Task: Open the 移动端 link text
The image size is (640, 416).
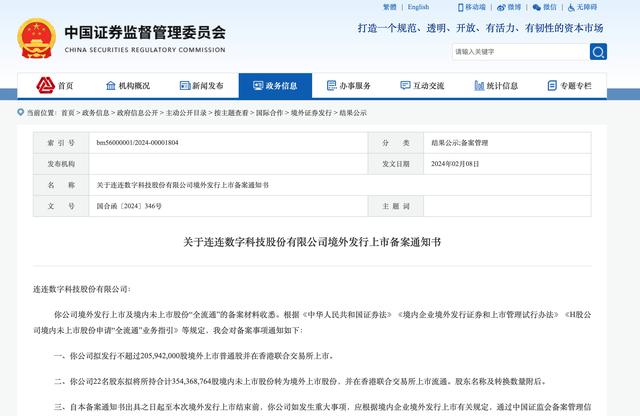Action: click(x=476, y=7)
